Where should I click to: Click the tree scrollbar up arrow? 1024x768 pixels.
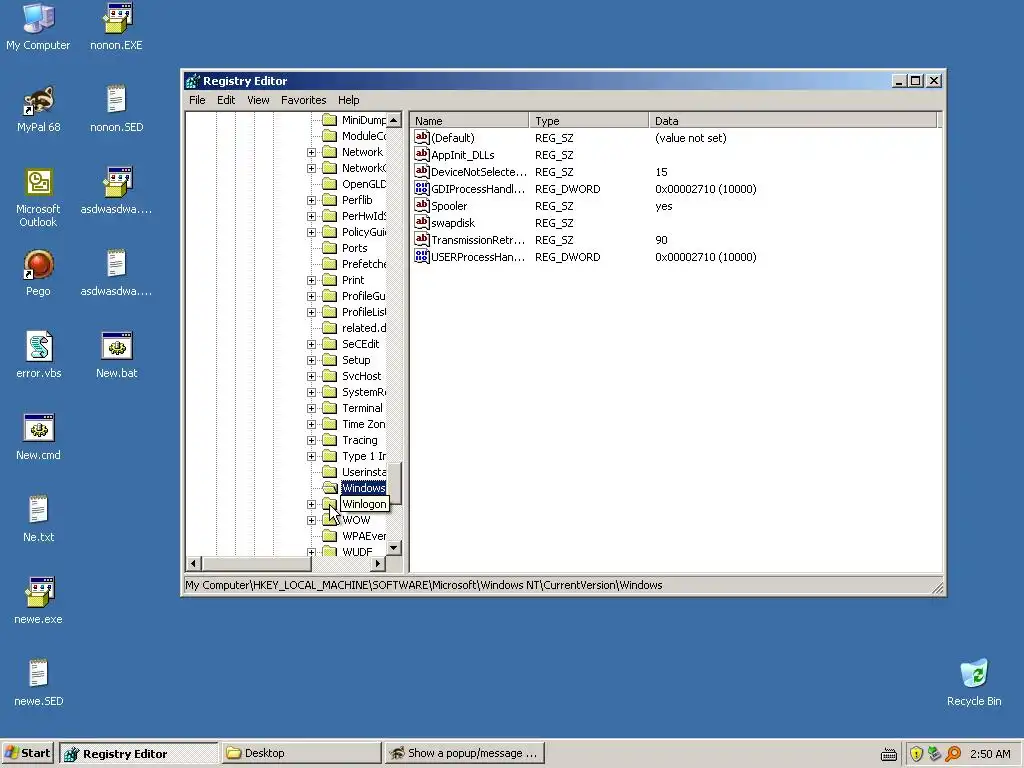pyautogui.click(x=394, y=120)
